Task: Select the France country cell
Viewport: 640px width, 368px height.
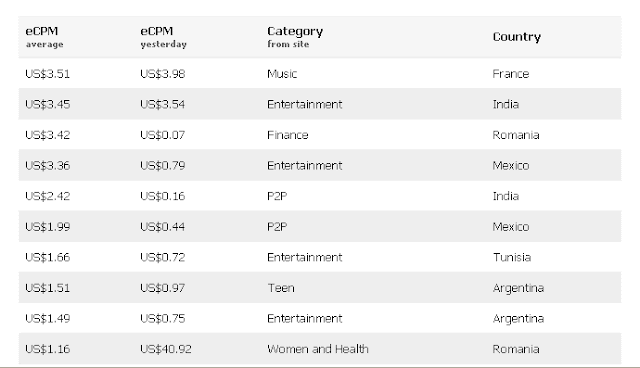Action: pyautogui.click(x=511, y=74)
